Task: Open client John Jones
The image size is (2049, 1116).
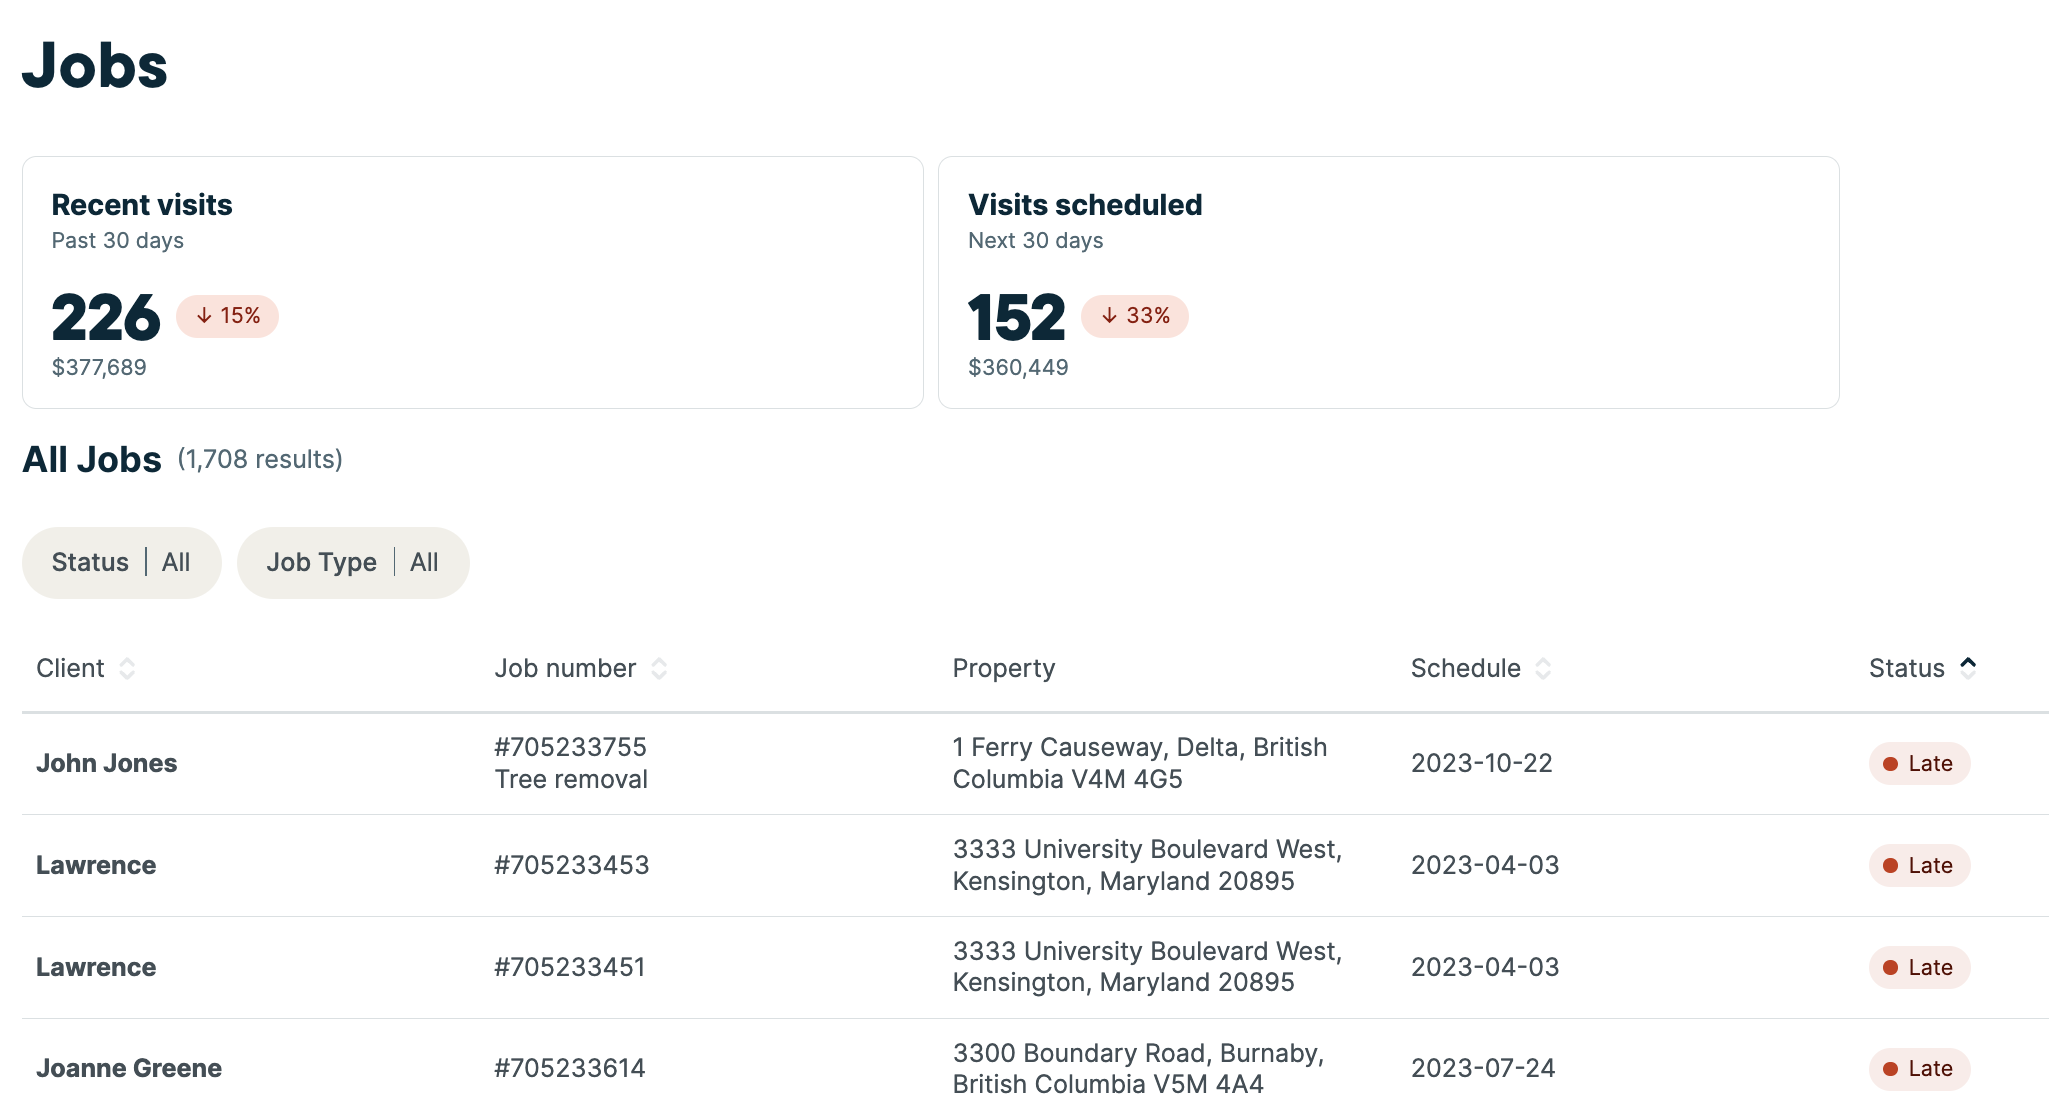Action: point(107,763)
